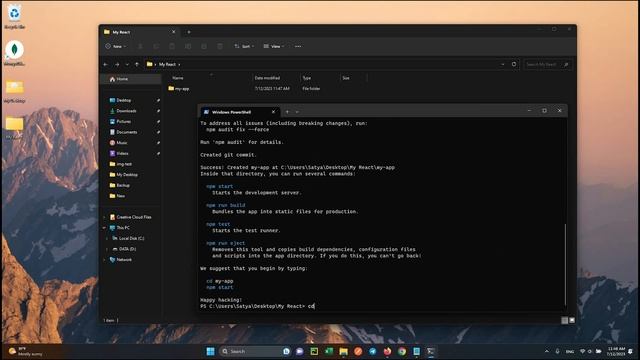
Task: Open Excel from the taskbar
Action: tap(329, 351)
